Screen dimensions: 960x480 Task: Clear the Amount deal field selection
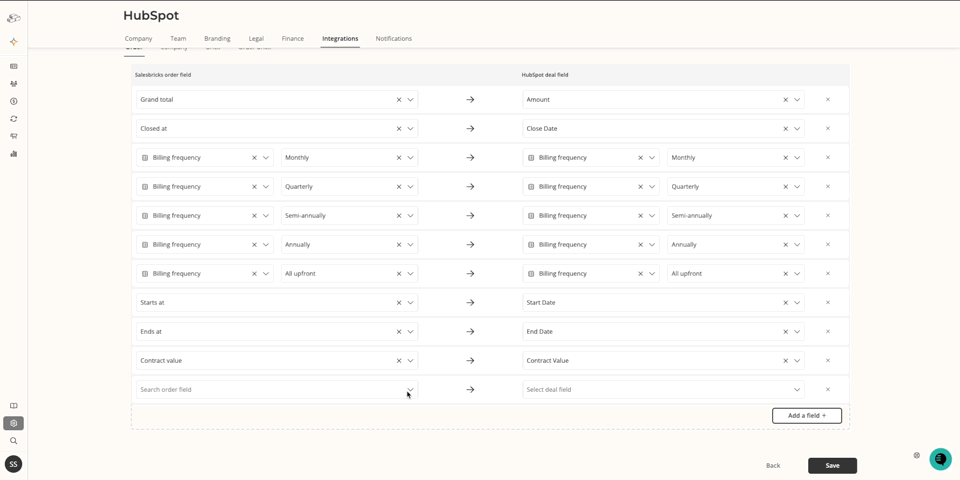(x=786, y=99)
